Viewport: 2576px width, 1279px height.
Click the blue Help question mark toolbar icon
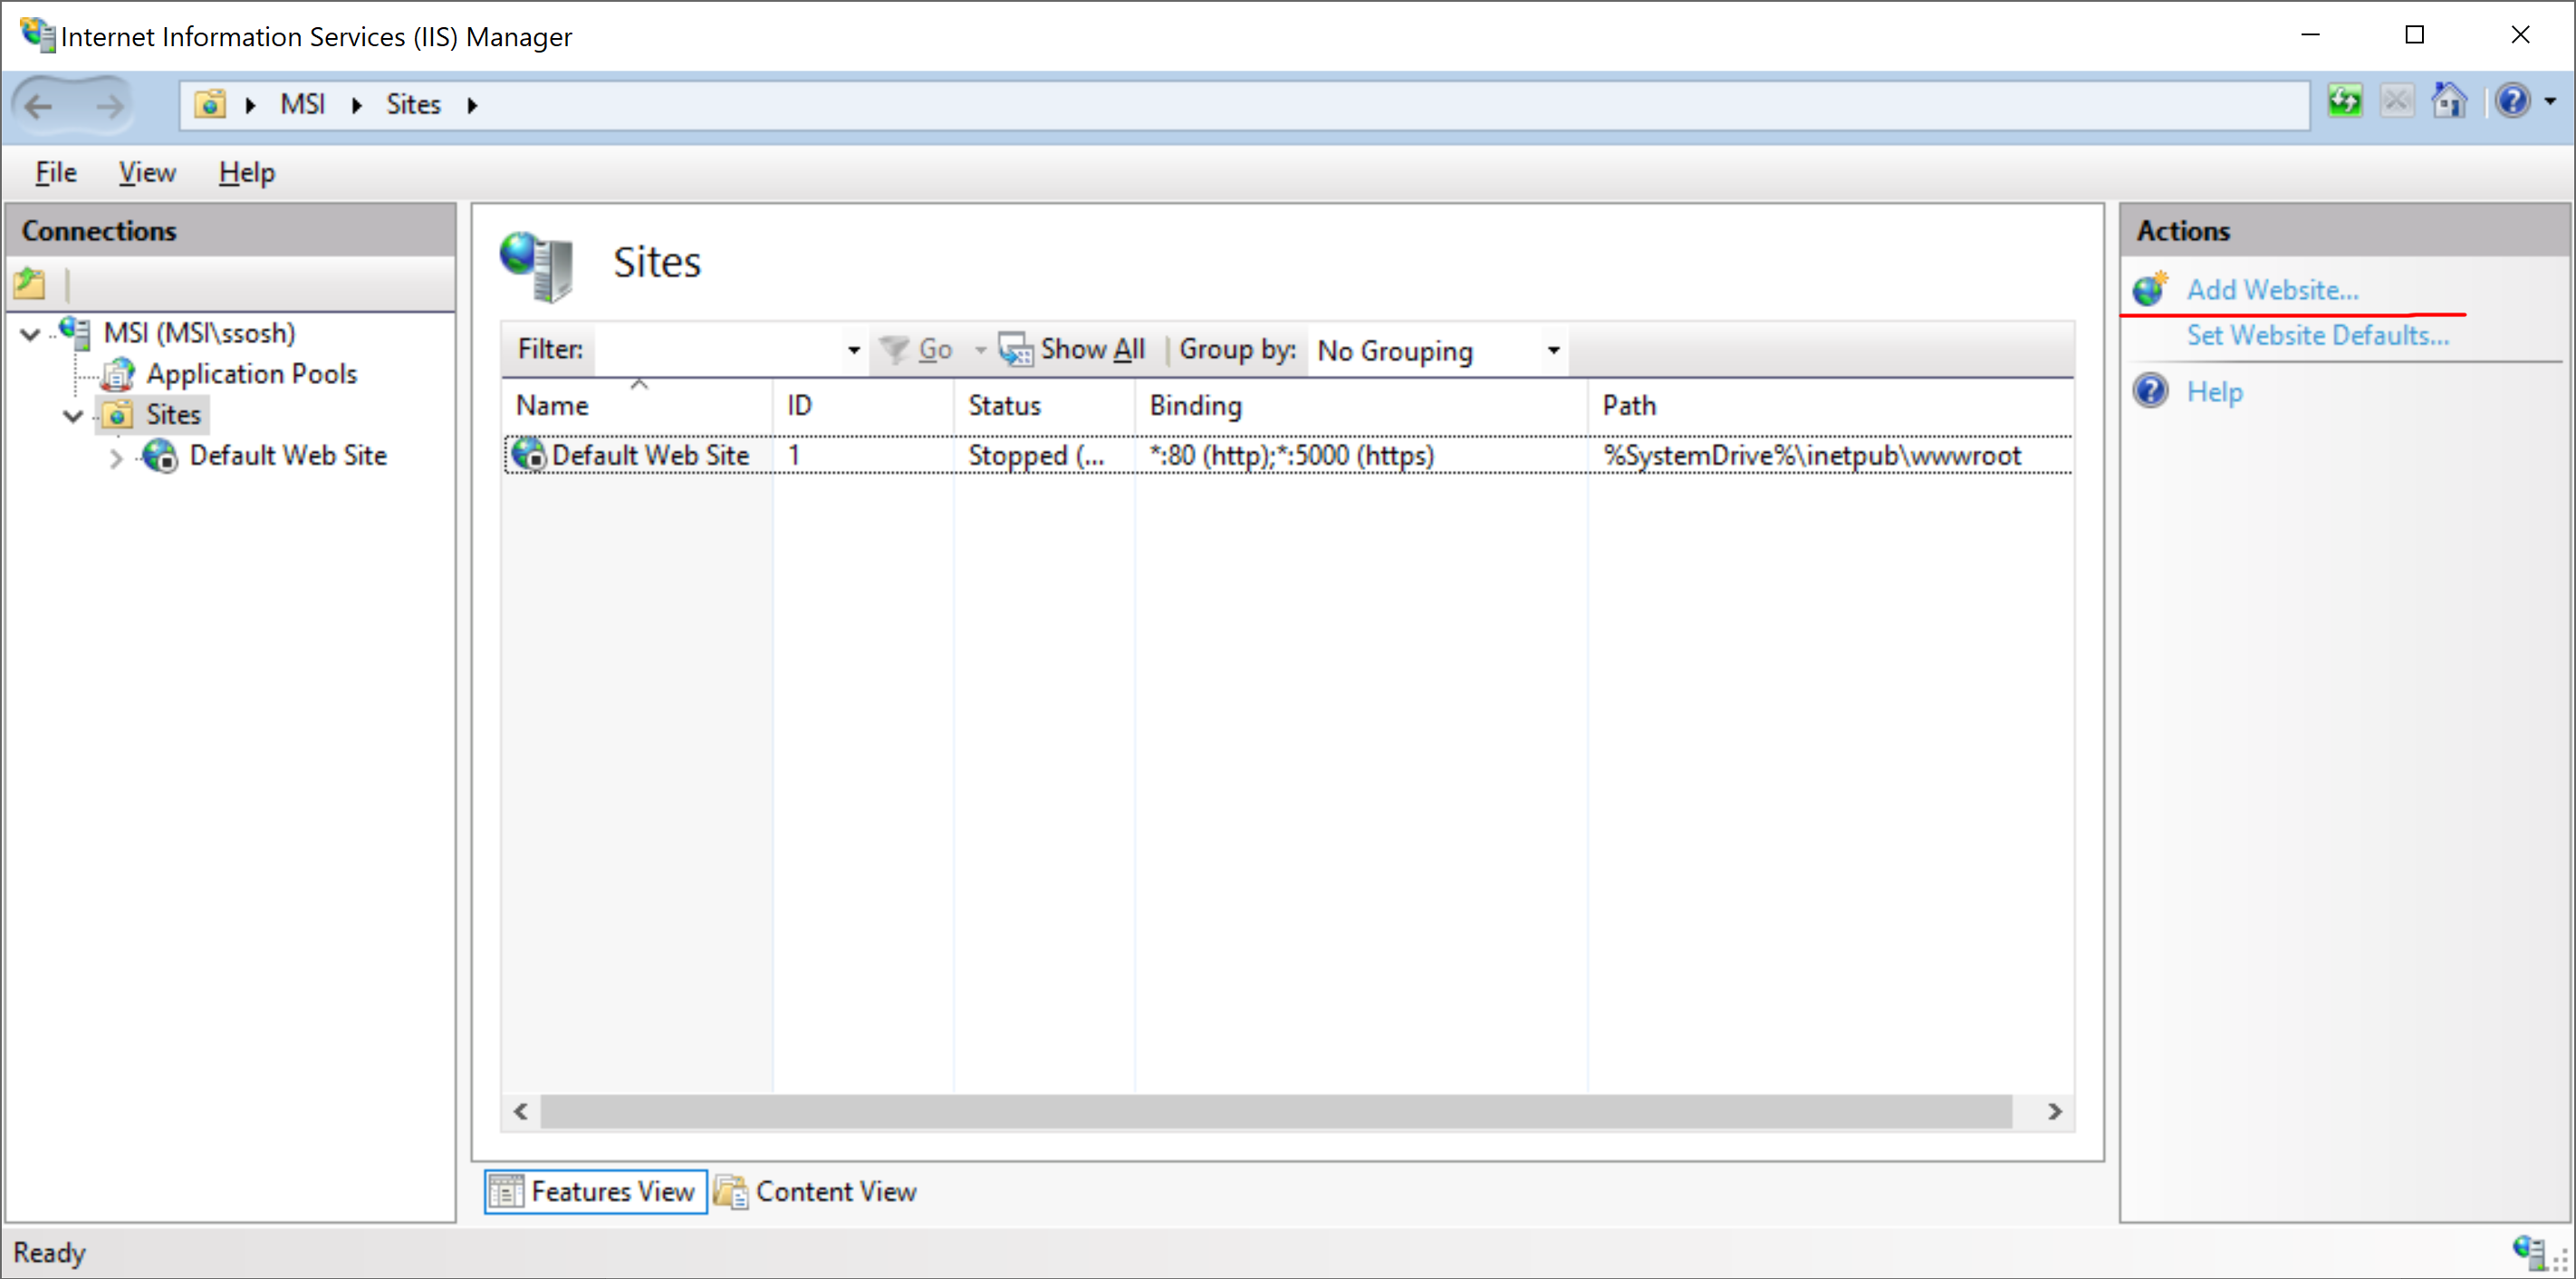click(x=2513, y=102)
